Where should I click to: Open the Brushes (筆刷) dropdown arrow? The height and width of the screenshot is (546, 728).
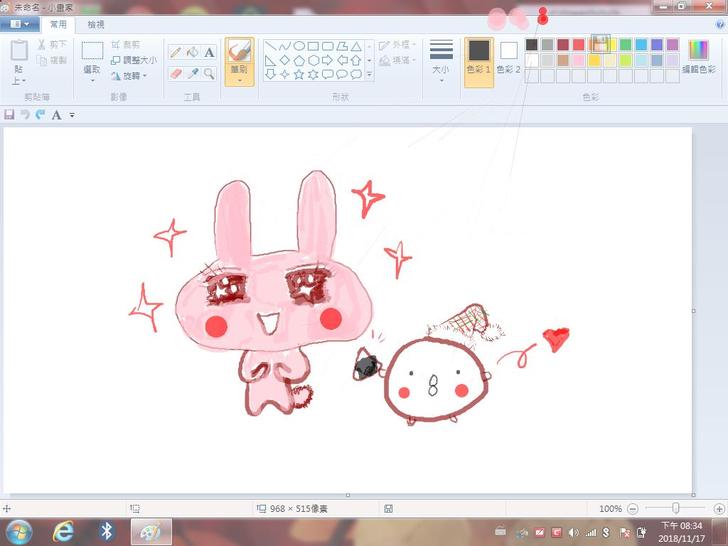[x=239, y=79]
